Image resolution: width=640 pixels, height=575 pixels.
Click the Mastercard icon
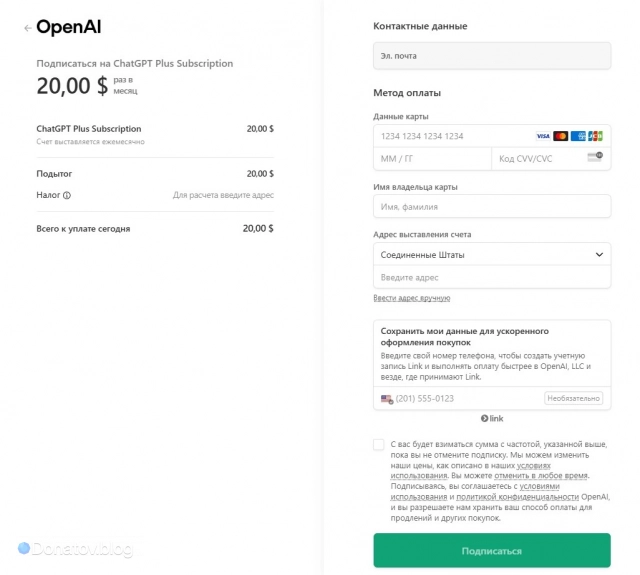click(560, 136)
